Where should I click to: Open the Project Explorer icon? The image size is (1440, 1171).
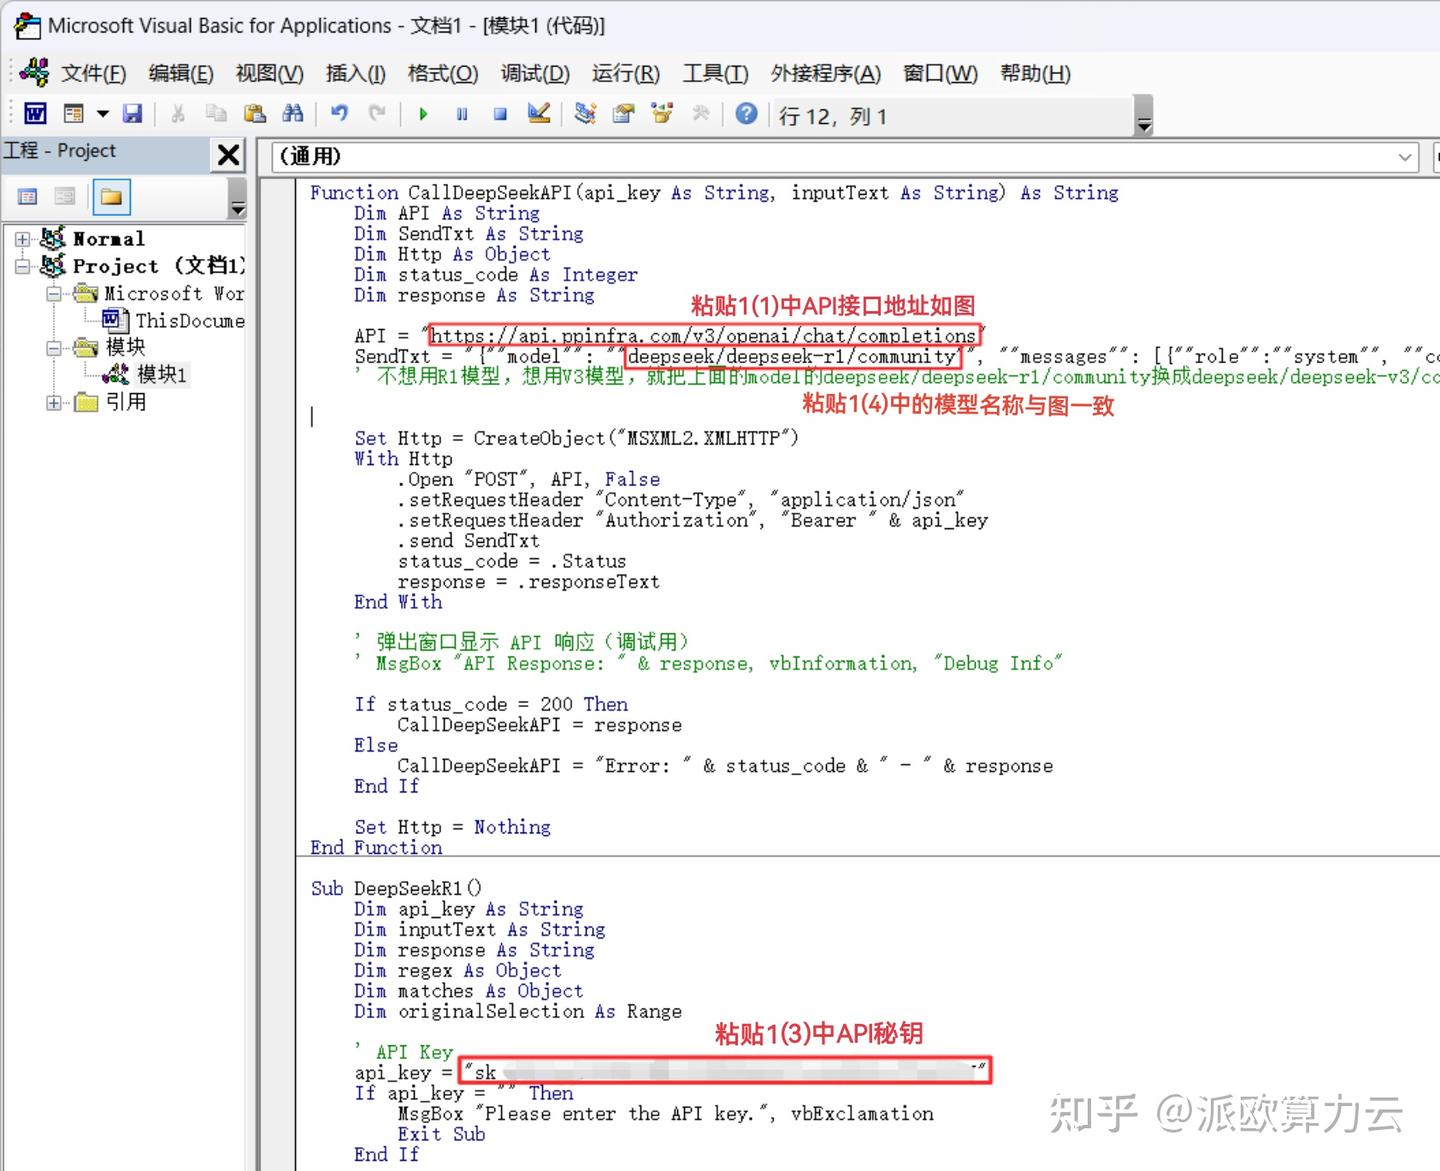point(585,114)
